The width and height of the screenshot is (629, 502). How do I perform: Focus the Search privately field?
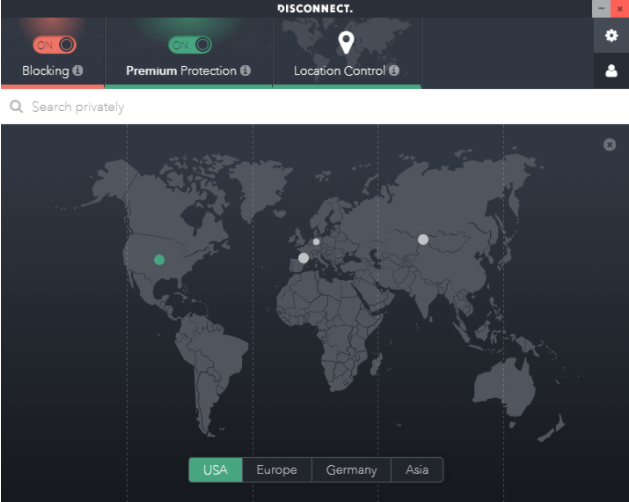314,107
